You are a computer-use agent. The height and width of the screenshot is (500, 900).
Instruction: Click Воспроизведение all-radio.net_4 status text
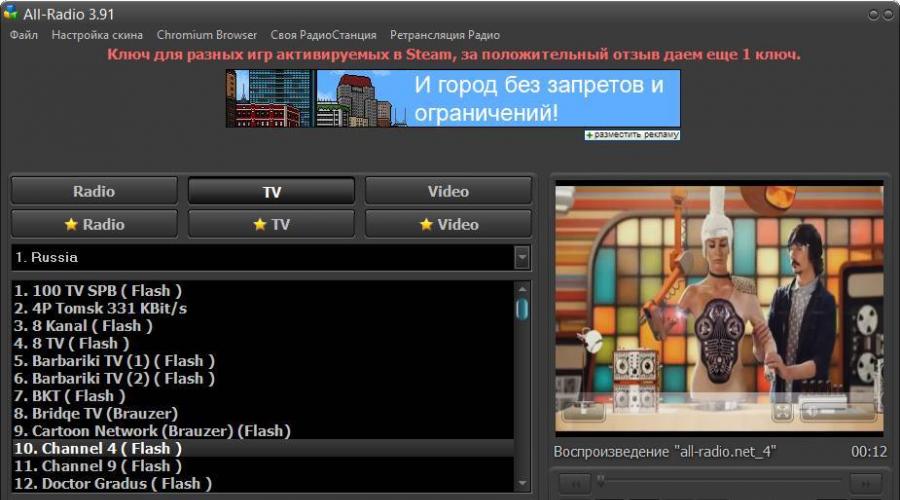pyautogui.click(x=665, y=452)
